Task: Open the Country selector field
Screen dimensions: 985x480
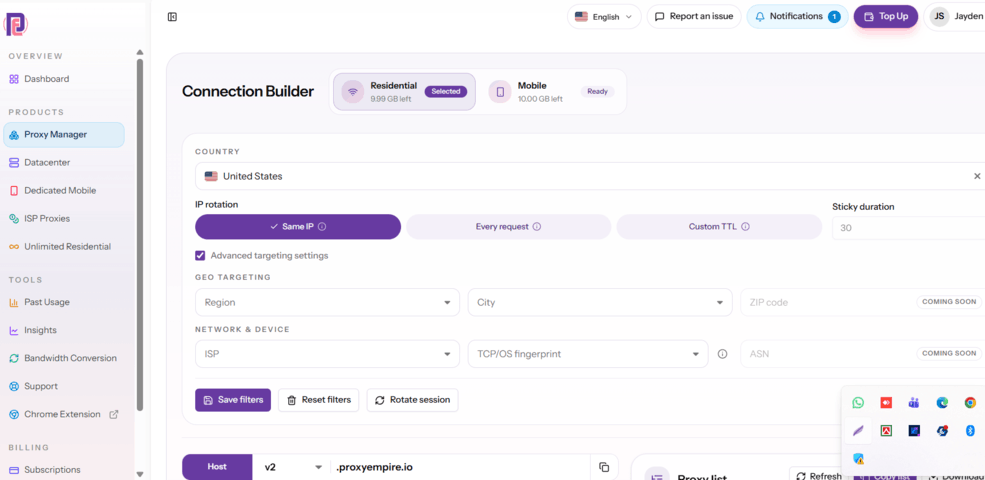Action: coord(590,177)
